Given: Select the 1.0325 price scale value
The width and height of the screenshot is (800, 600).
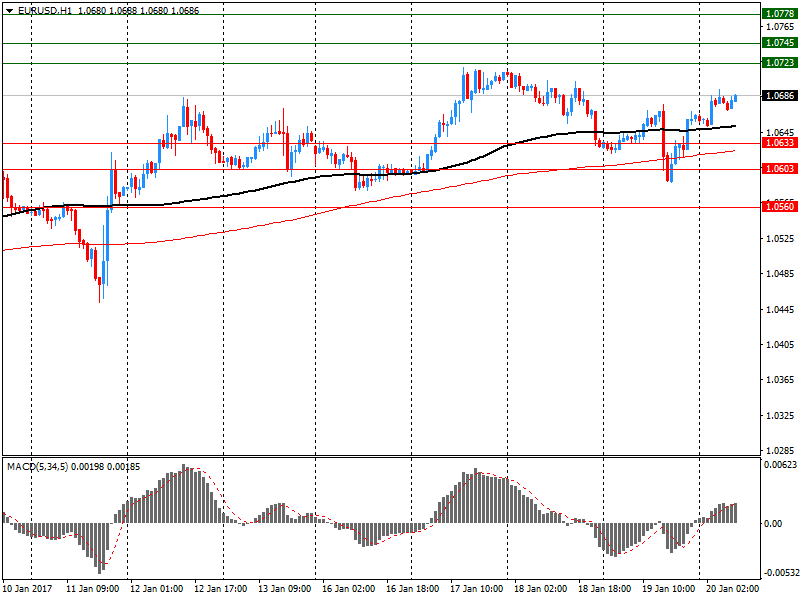Looking at the screenshot, I should pos(780,416).
